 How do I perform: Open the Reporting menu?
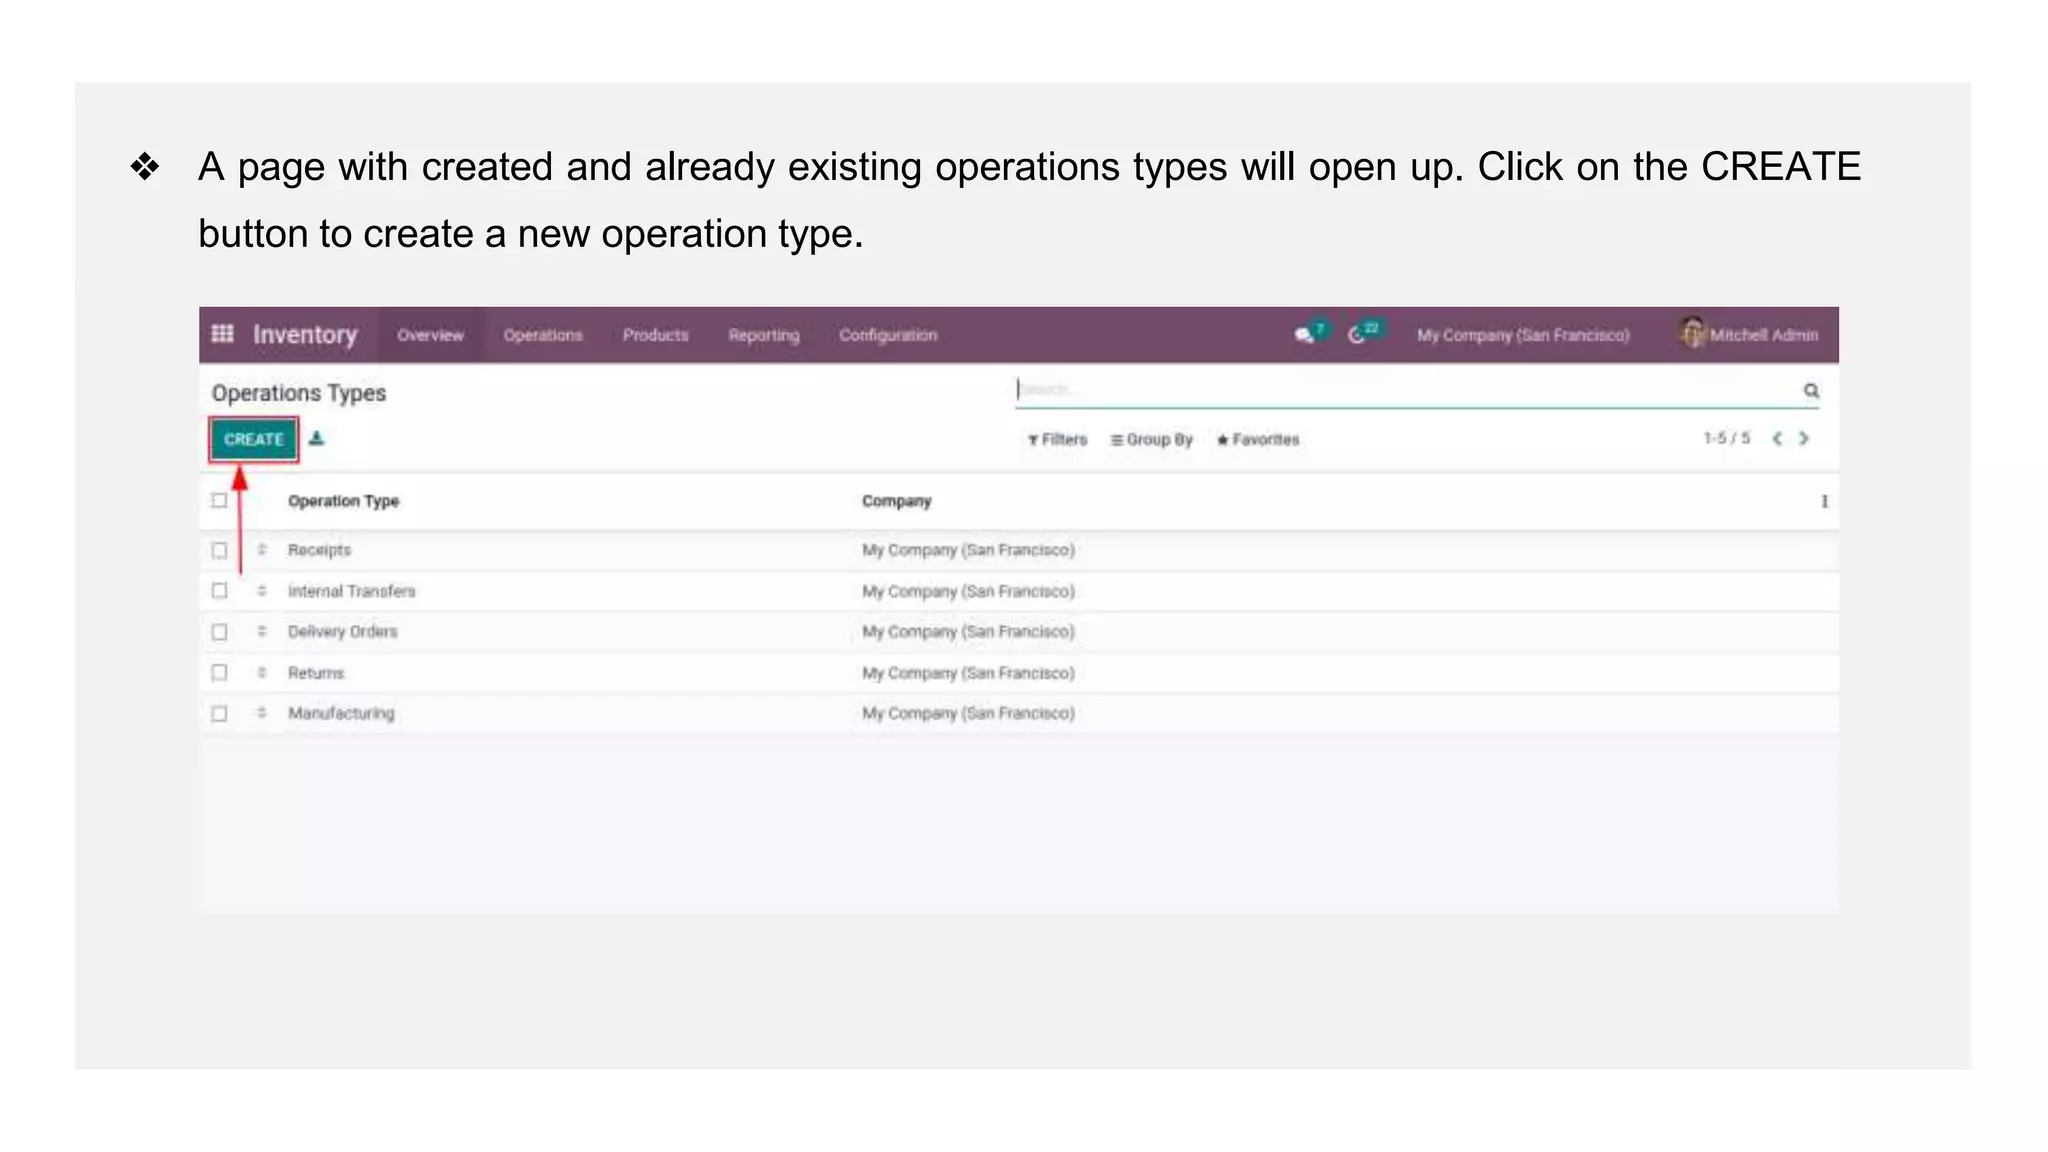764,335
